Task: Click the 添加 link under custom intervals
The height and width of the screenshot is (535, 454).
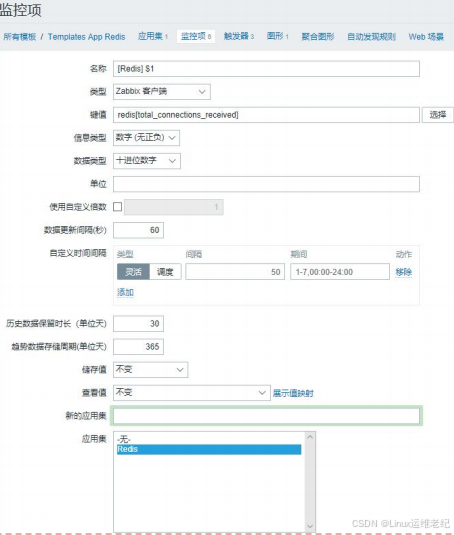Action: click(x=125, y=292)
